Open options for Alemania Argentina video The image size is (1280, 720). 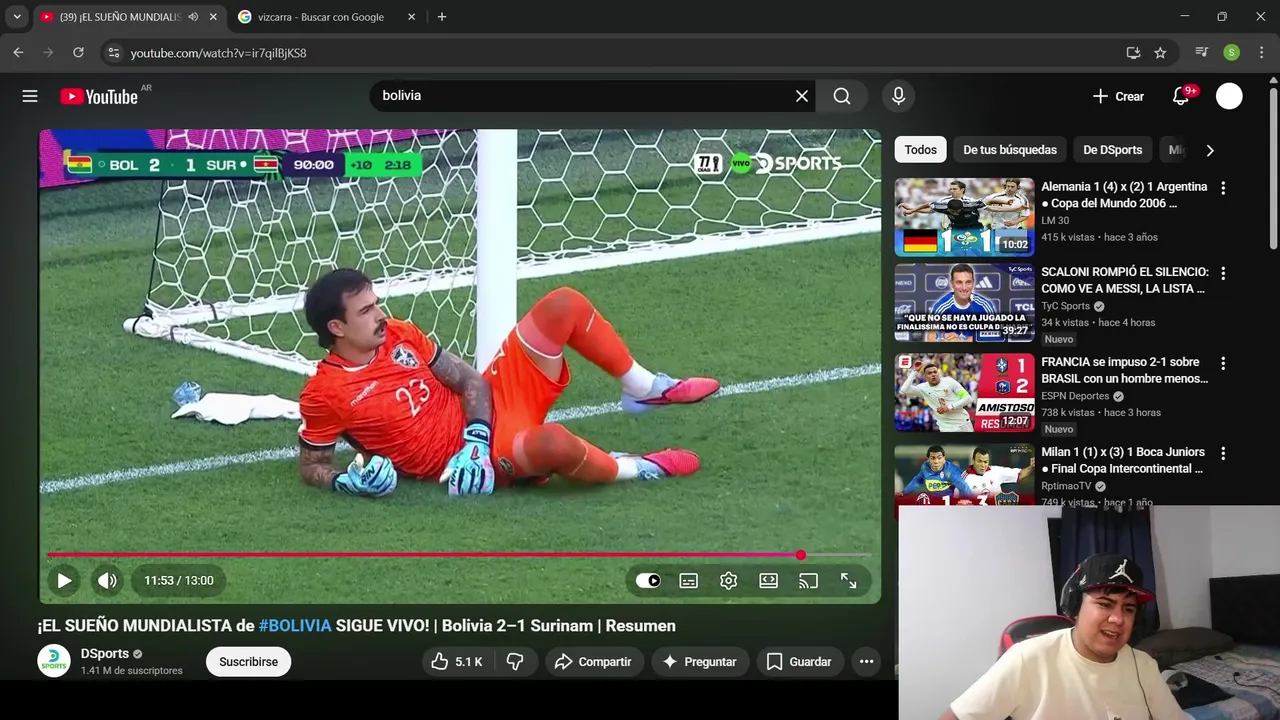(x=1222, y=188)
